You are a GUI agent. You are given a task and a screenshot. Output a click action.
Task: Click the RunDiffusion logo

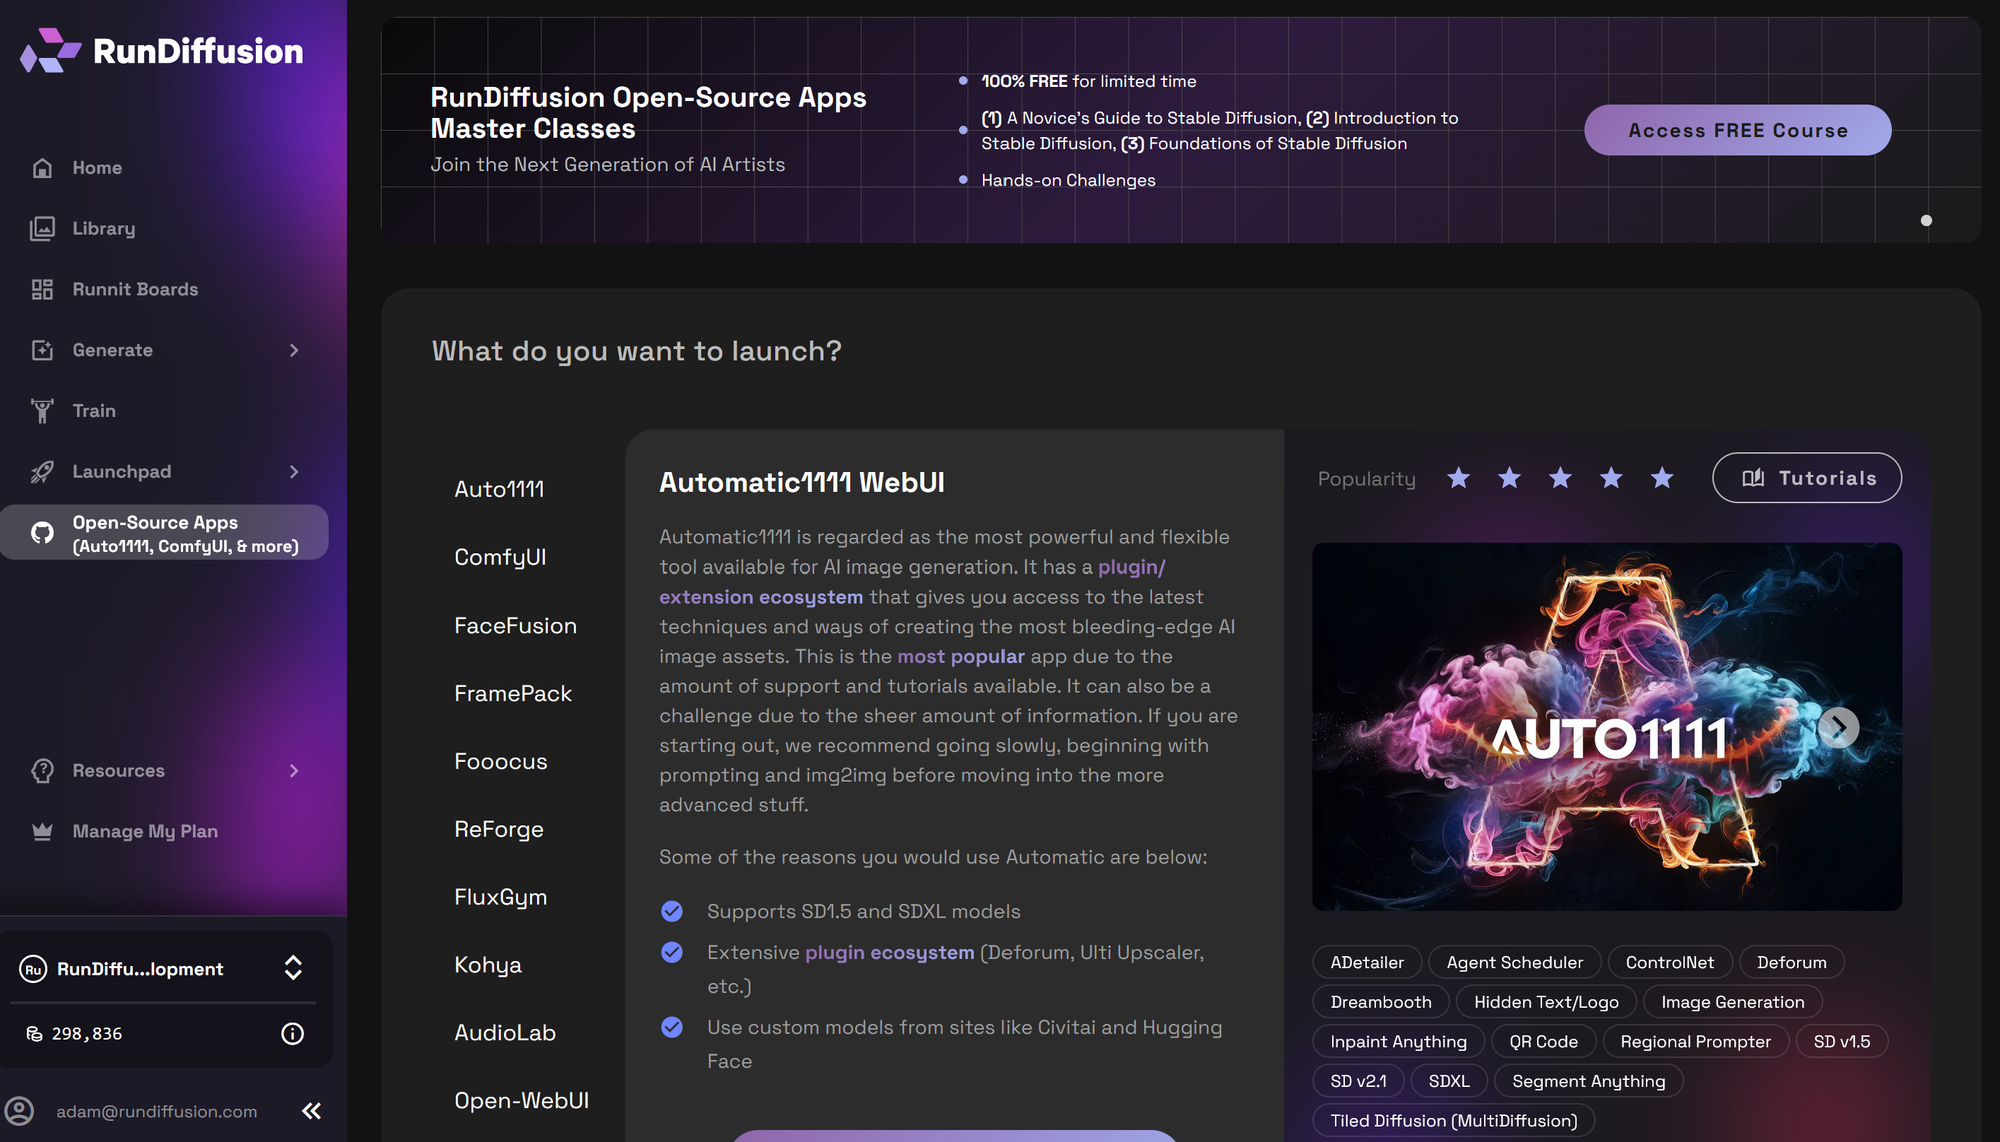click(x=160, y=50)
